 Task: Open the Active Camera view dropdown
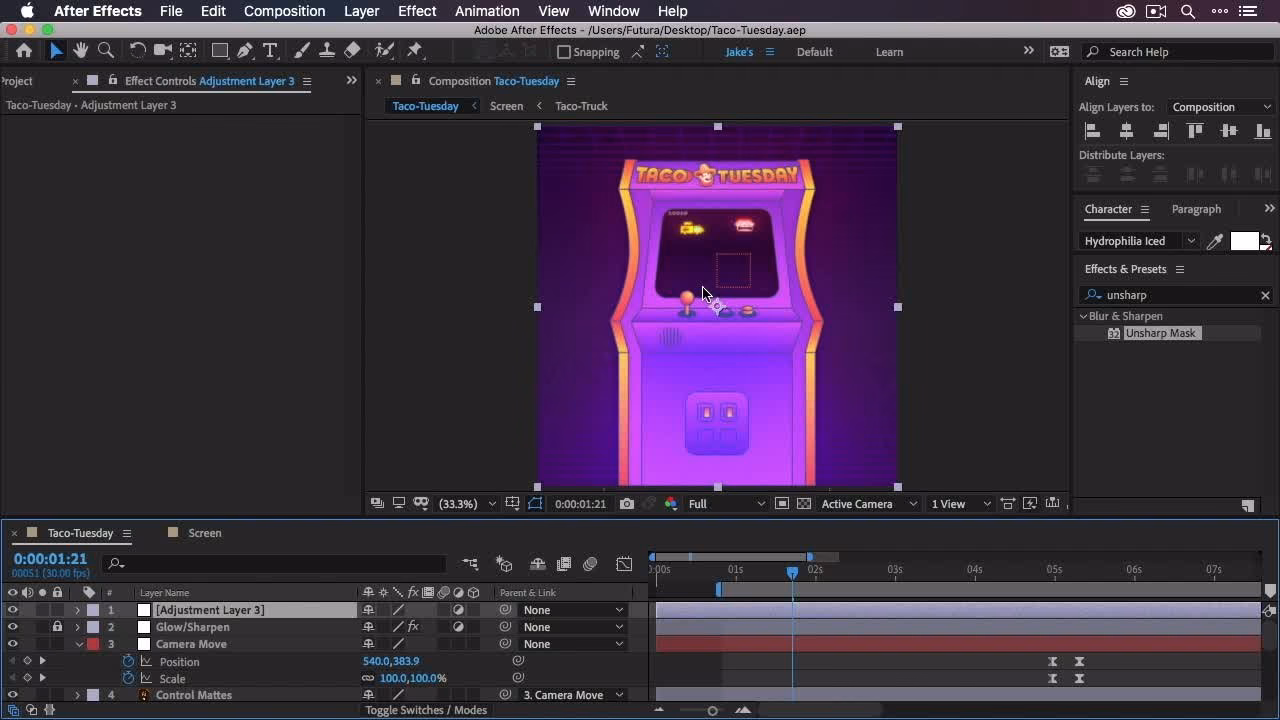click(x=867, y=503)
